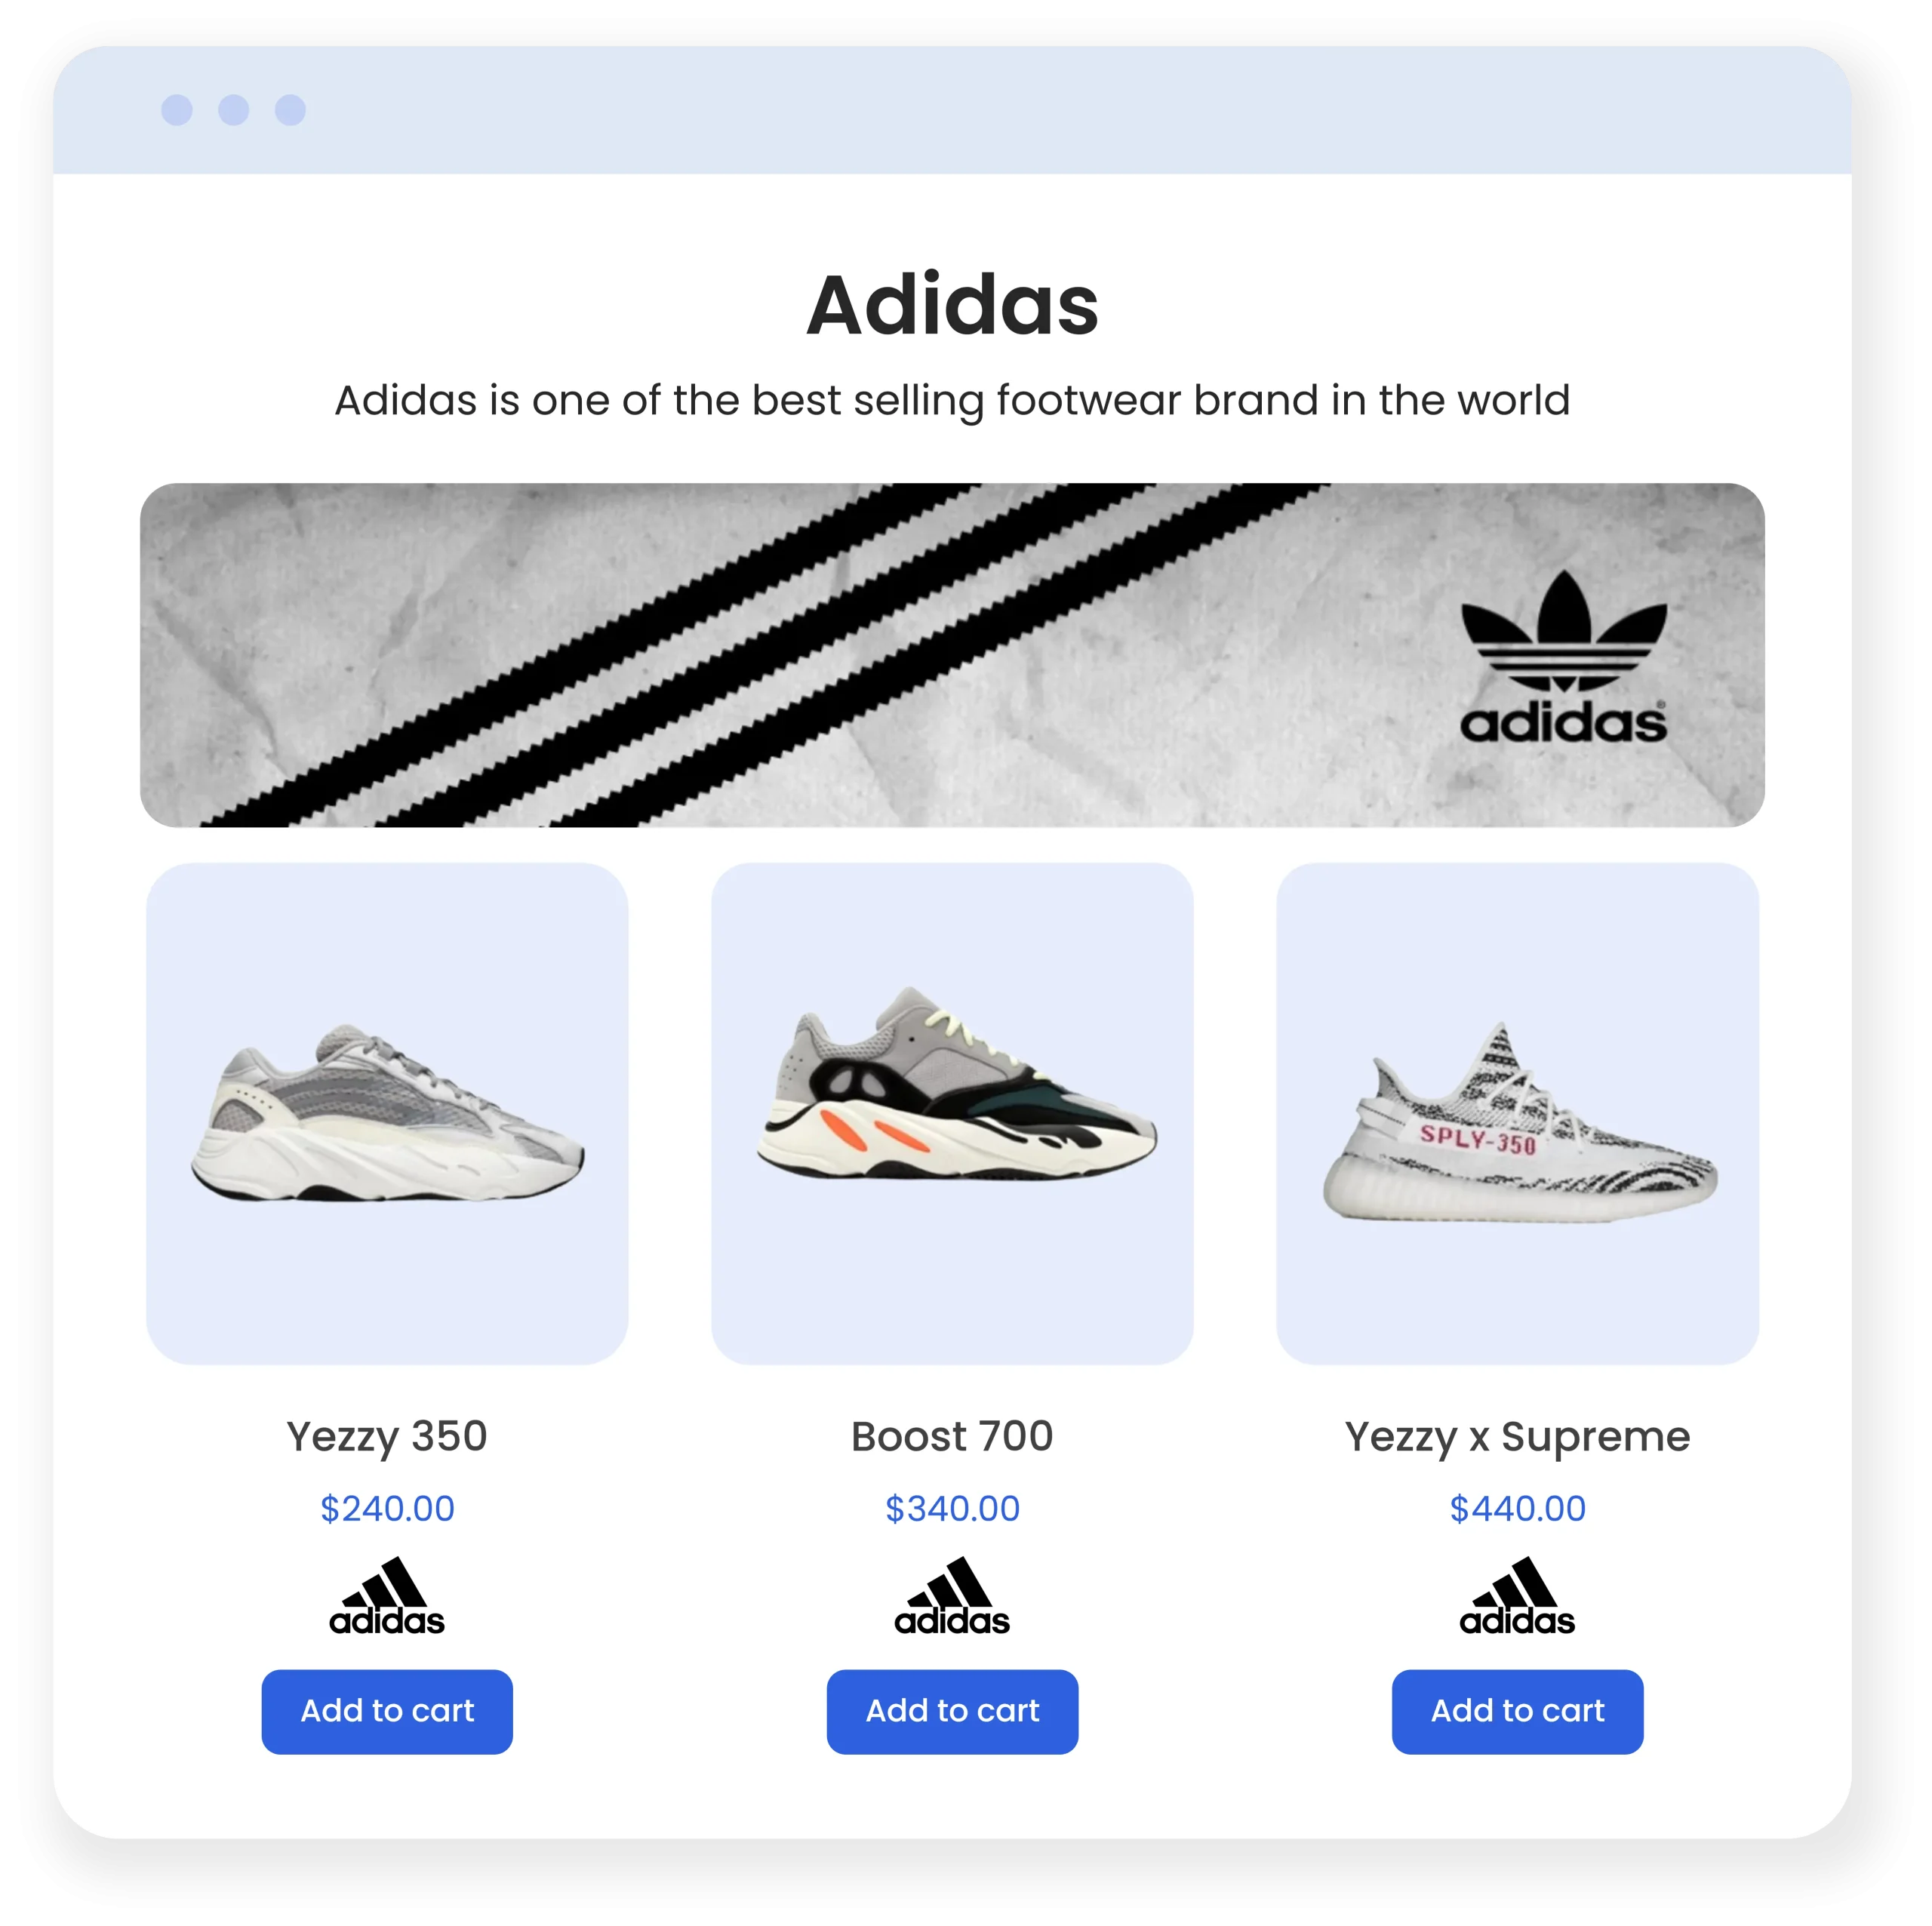The width and height of the screenshot is (1932, 1926).
Task: Click the $340.00 price
Action: 952,1508
